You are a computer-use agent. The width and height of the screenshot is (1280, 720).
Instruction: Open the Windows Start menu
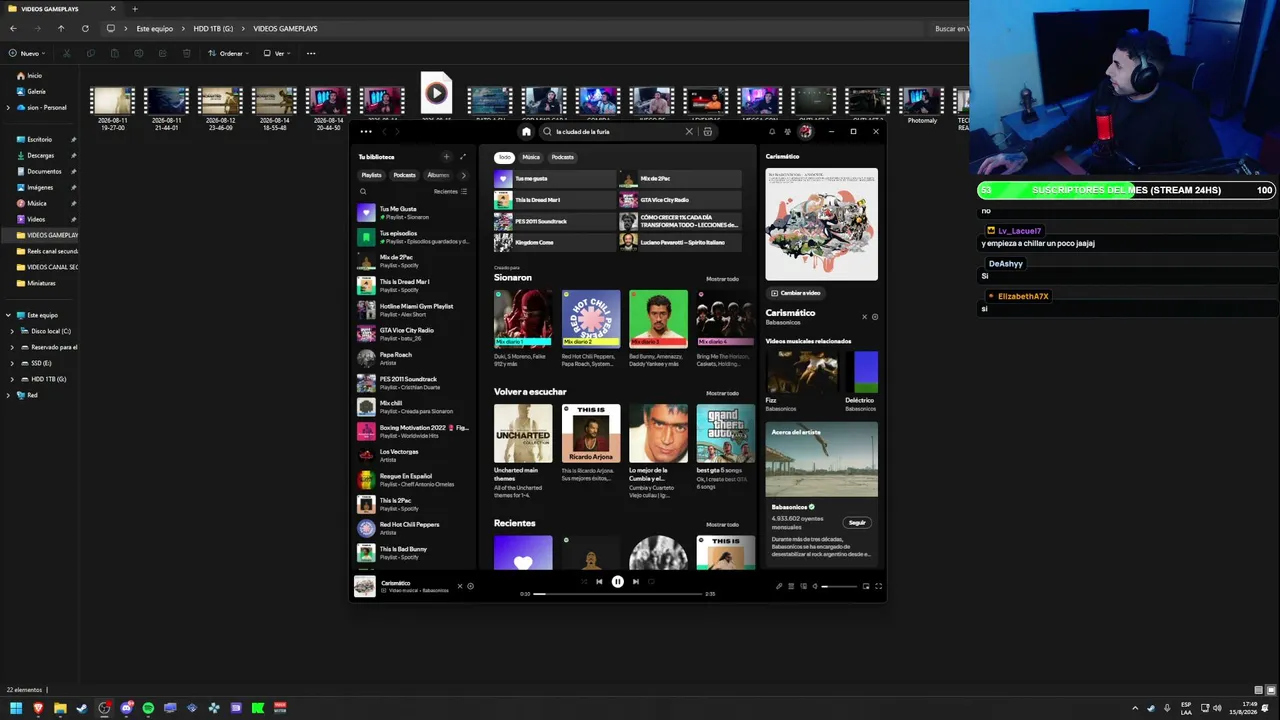coord(16,708)
